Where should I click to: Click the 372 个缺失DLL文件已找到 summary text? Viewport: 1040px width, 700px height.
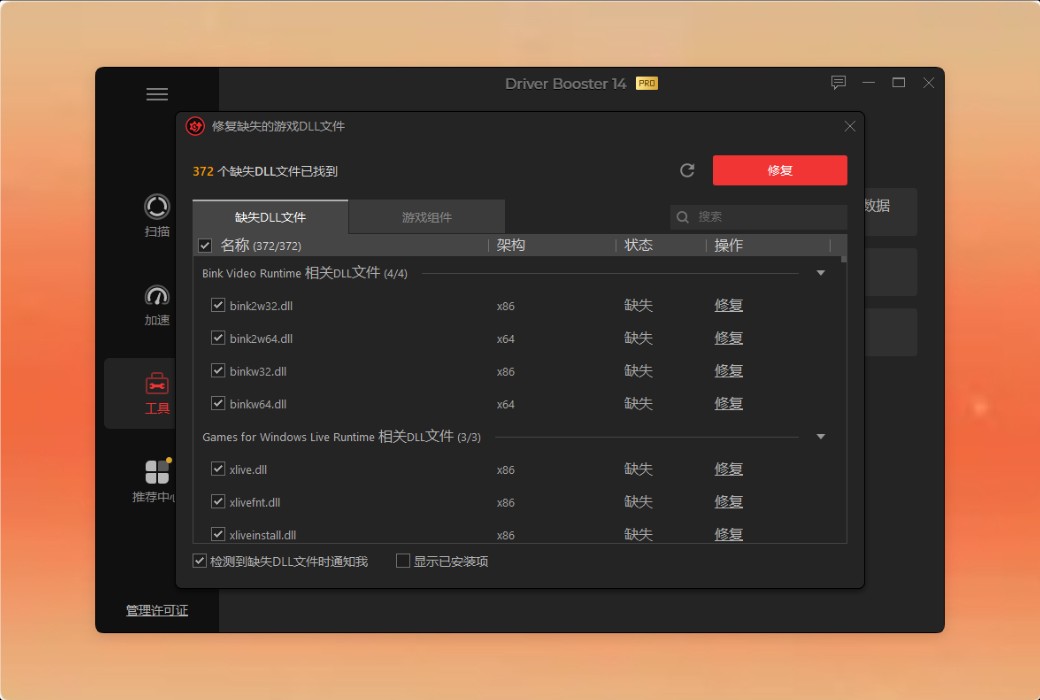(x=265, y=171)
